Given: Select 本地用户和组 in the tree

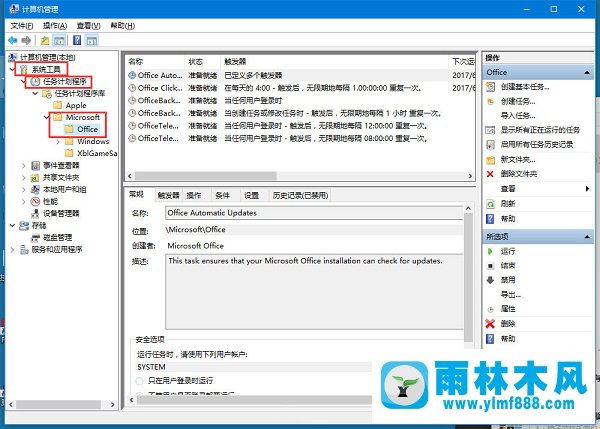Looking at the screenshot, I should [64, 189].
